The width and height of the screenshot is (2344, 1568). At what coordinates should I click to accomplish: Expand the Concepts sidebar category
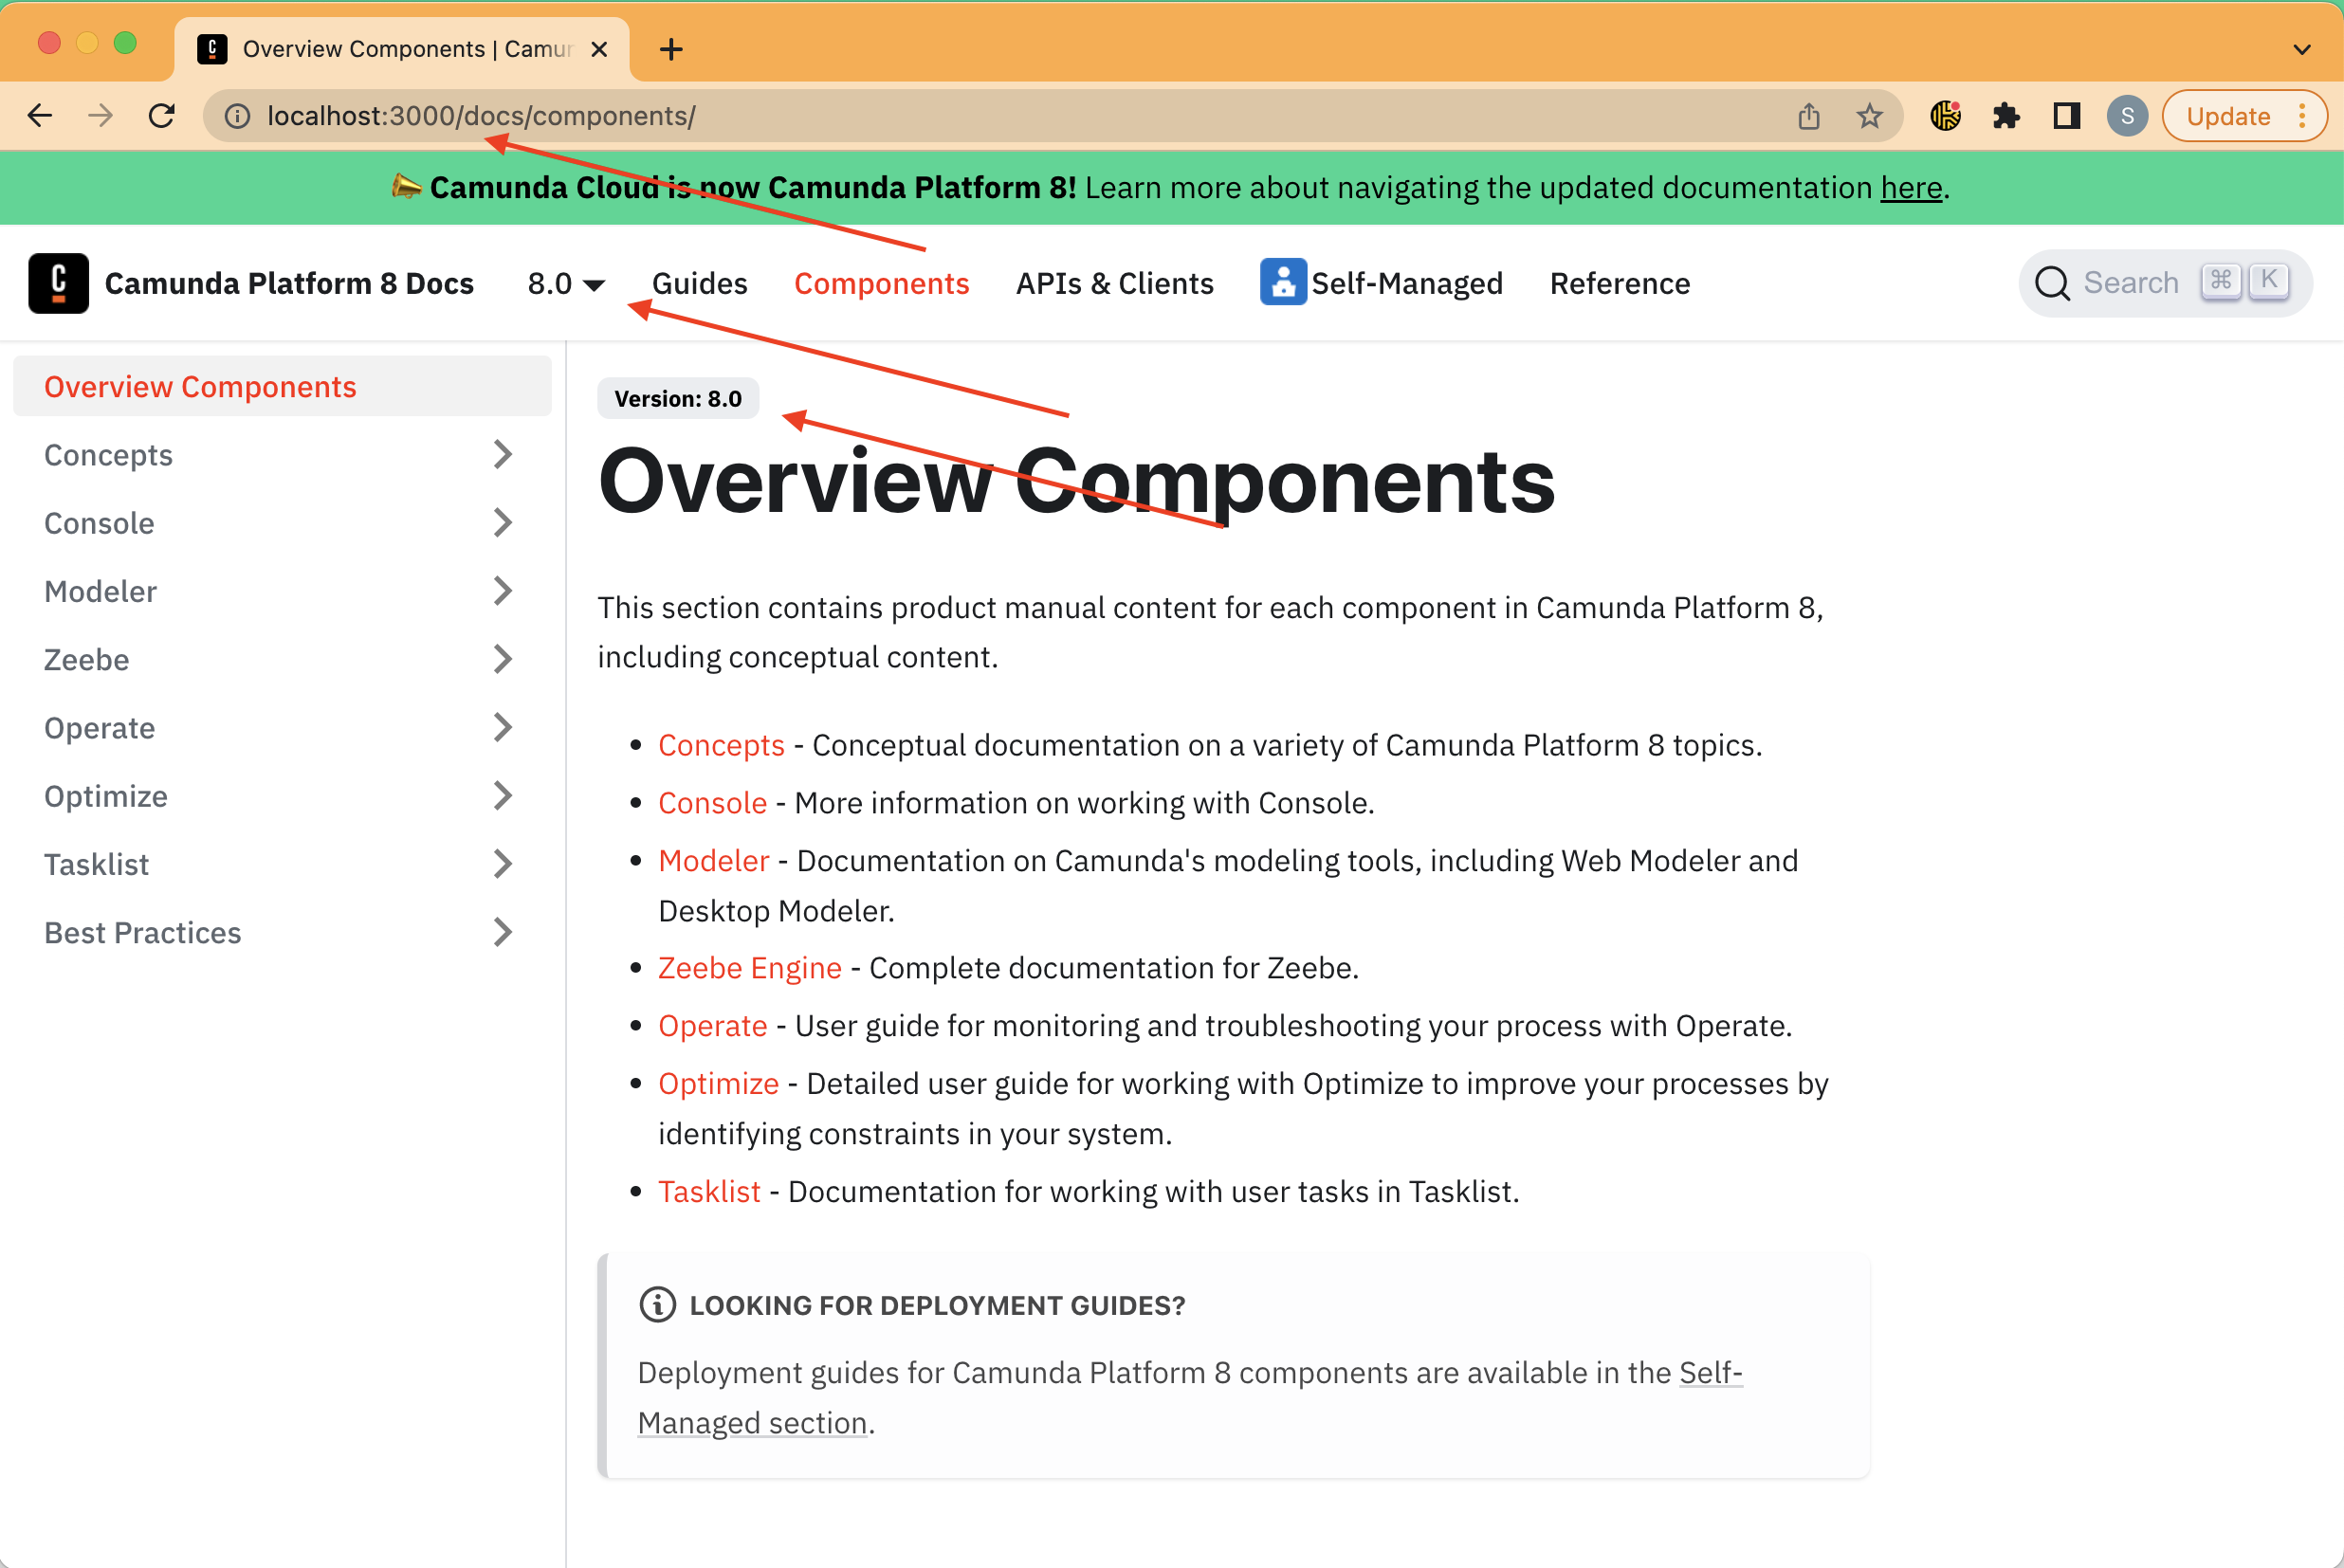[x=502, y=455]
